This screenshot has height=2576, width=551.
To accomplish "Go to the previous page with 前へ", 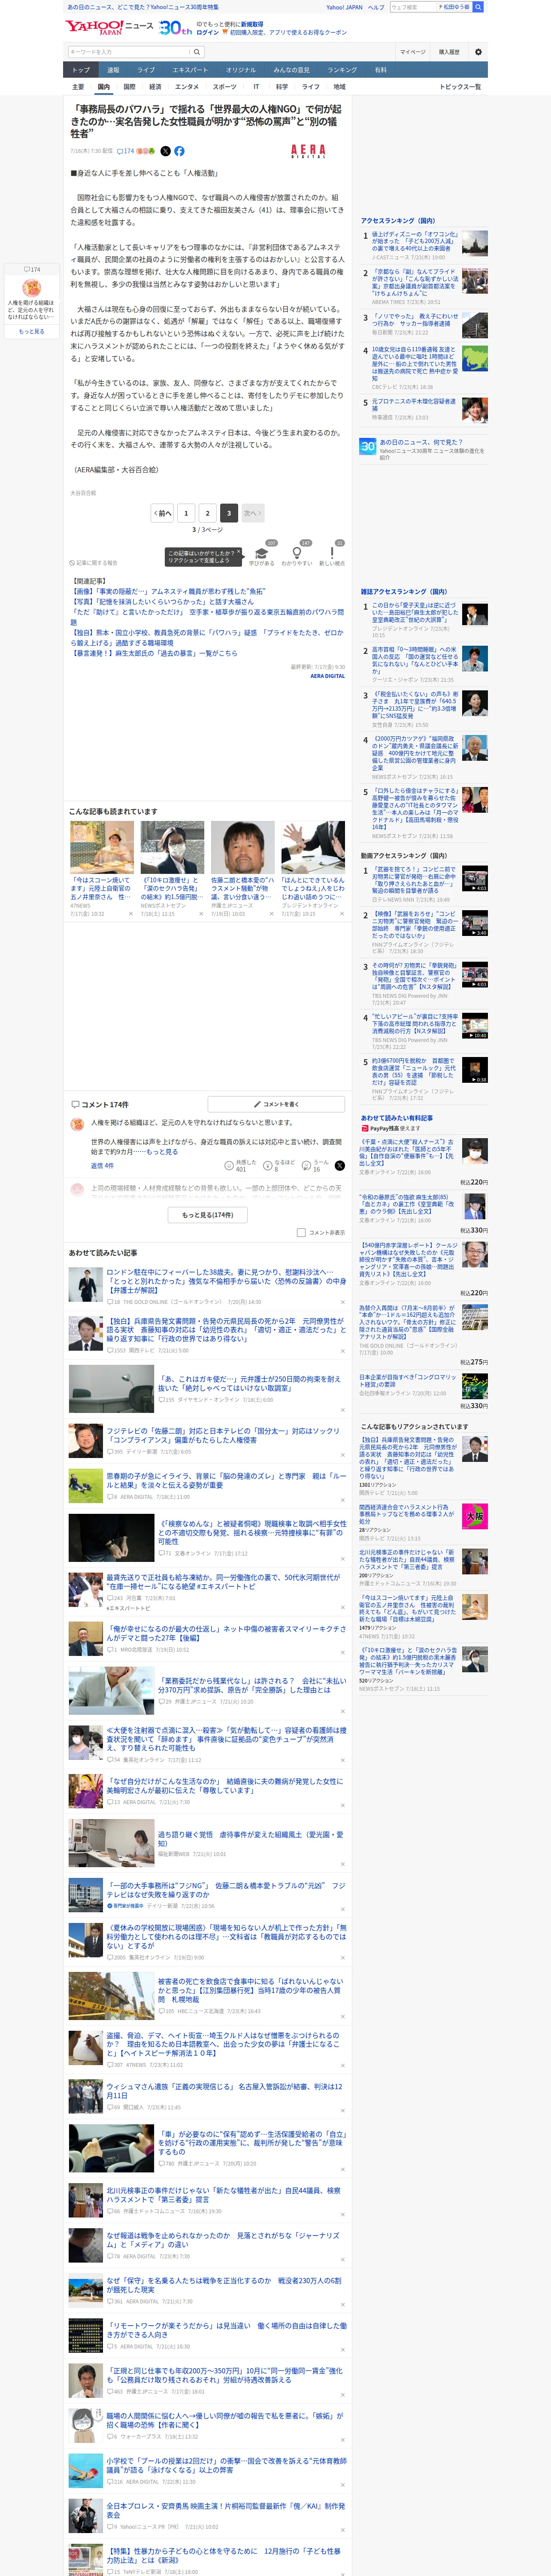I will point(163,513).
